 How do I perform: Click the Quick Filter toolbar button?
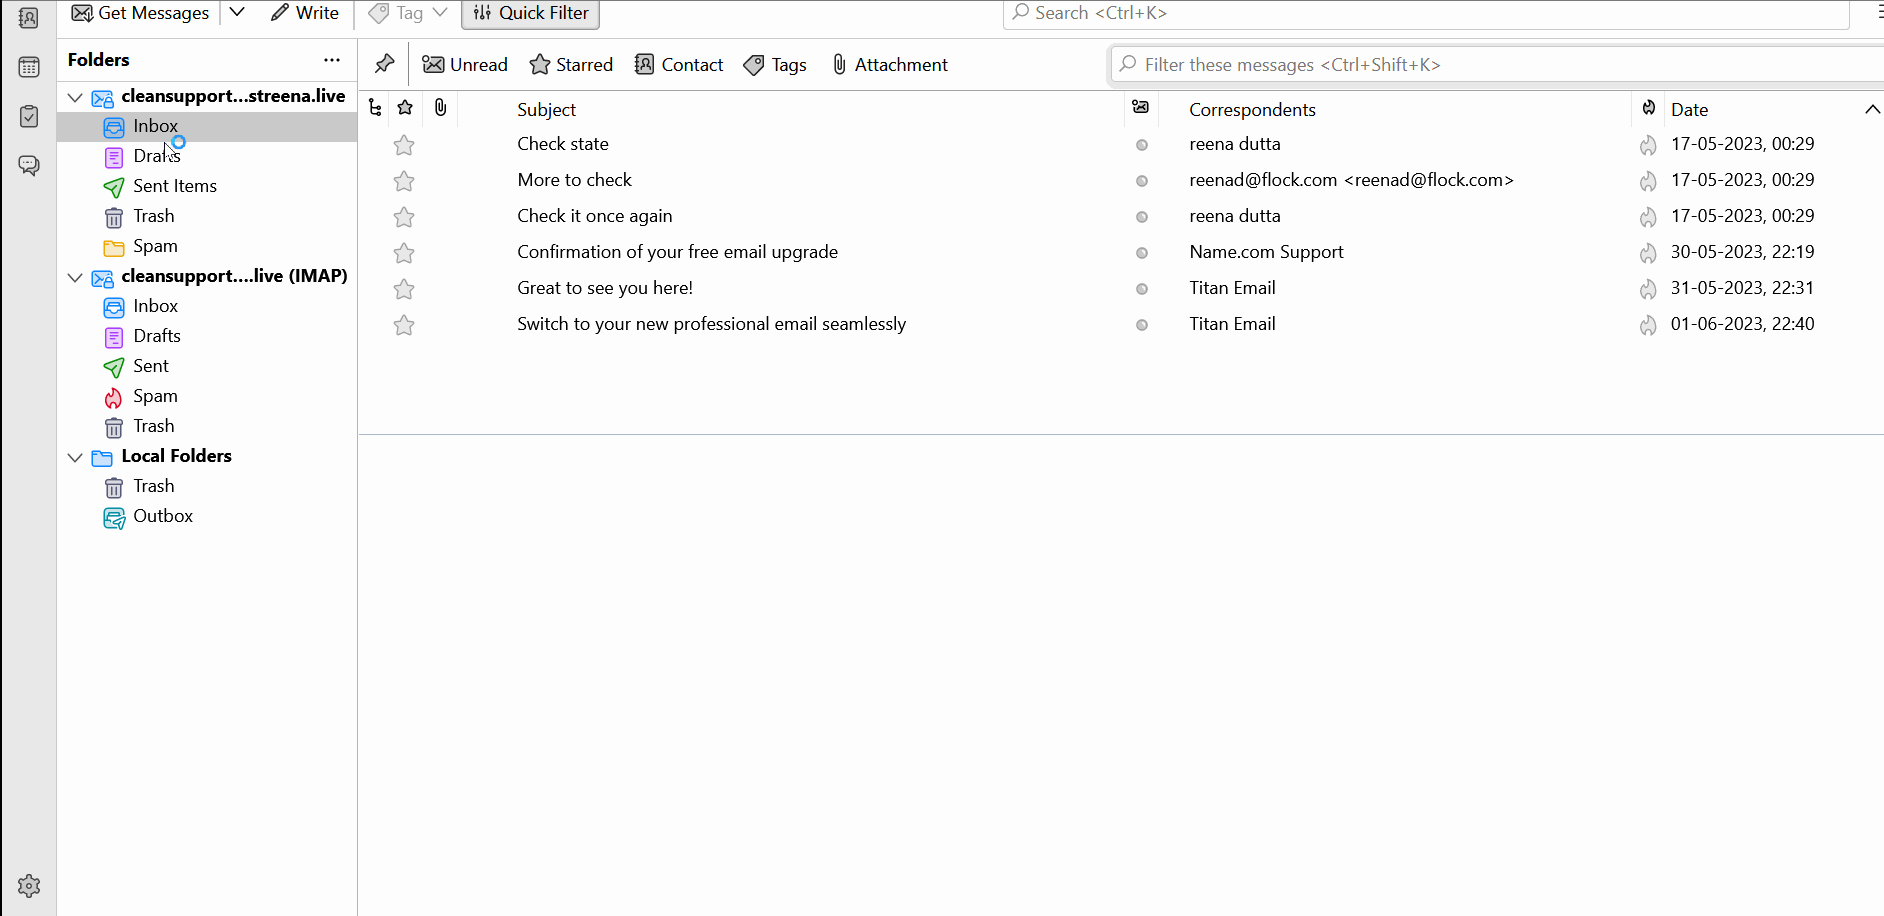pyautogui.click(x=530, y=13)
